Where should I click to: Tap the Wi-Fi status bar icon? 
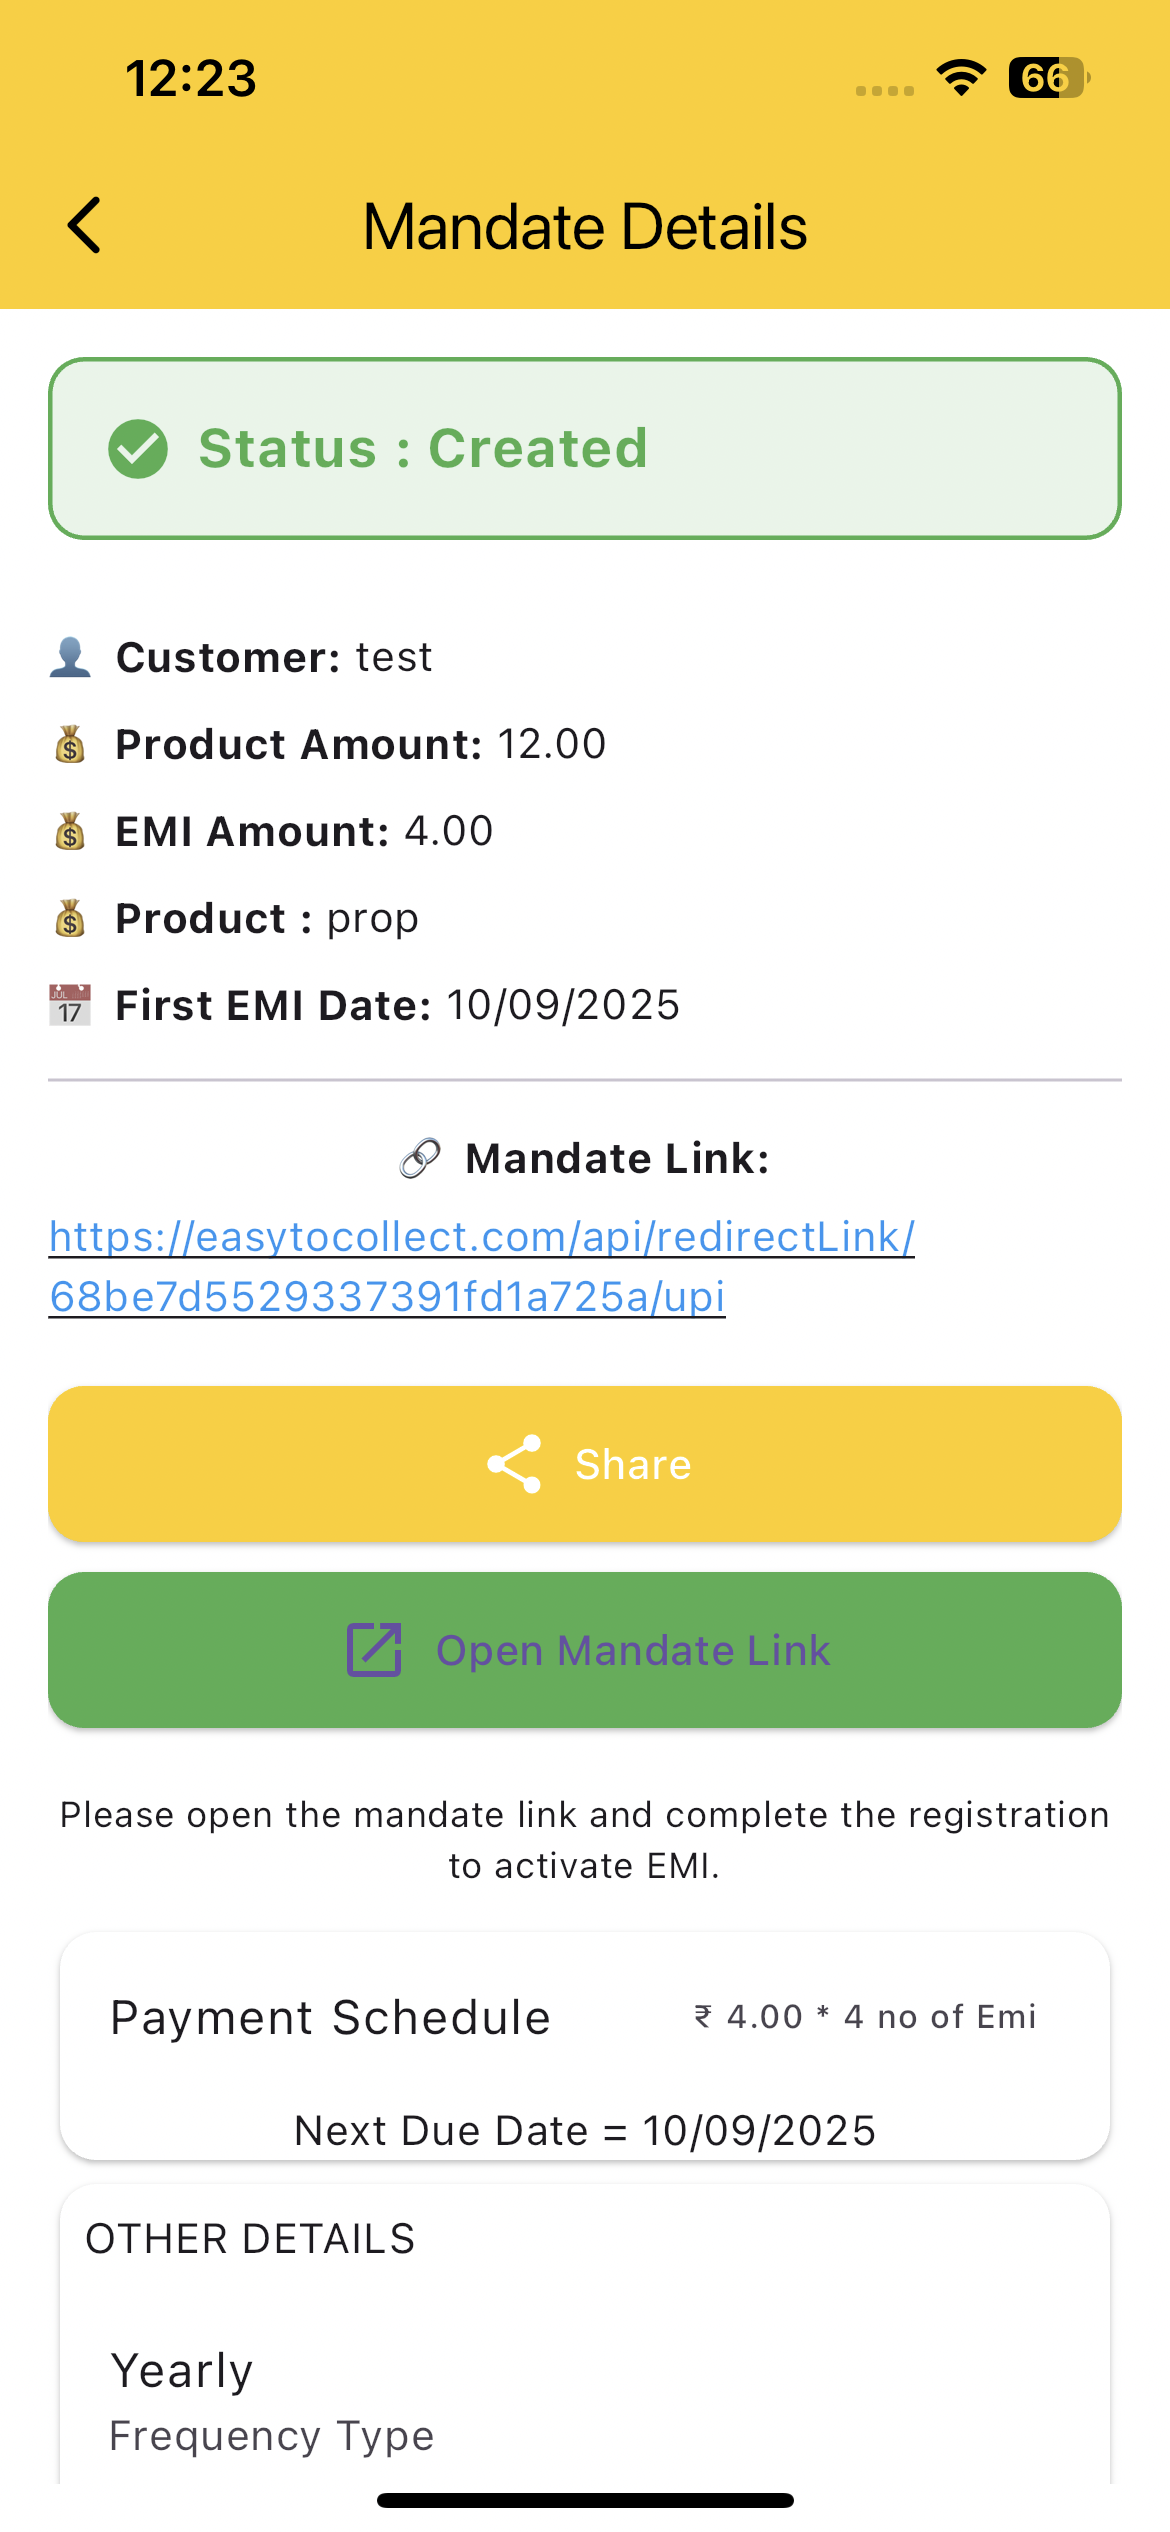click(x=961, y=77)
